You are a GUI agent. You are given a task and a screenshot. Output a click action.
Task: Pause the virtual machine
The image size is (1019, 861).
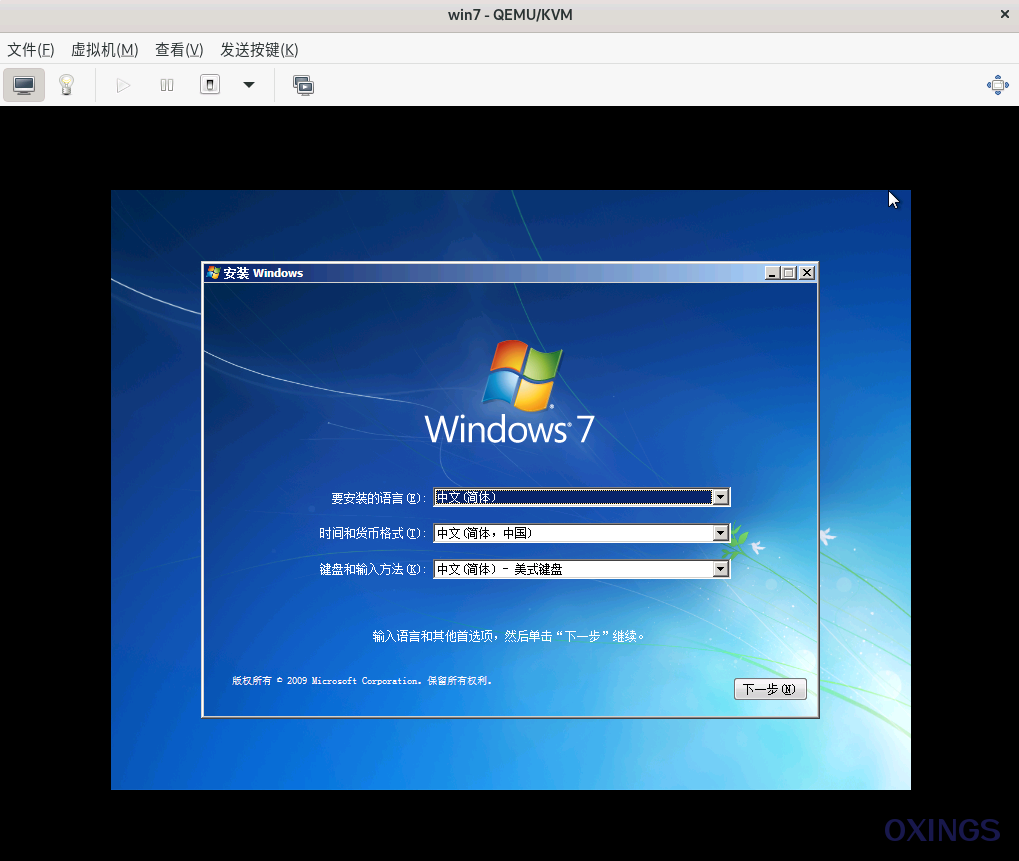(x=167, y=85)
